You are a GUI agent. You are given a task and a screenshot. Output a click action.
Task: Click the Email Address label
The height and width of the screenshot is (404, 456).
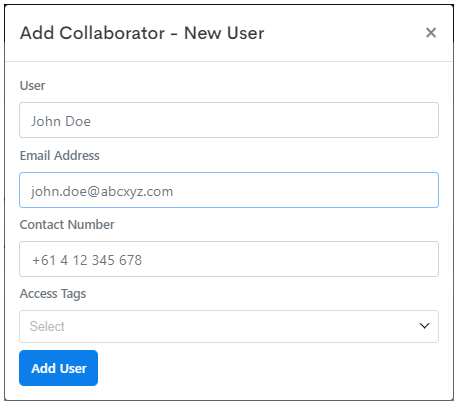coord(59,156)
